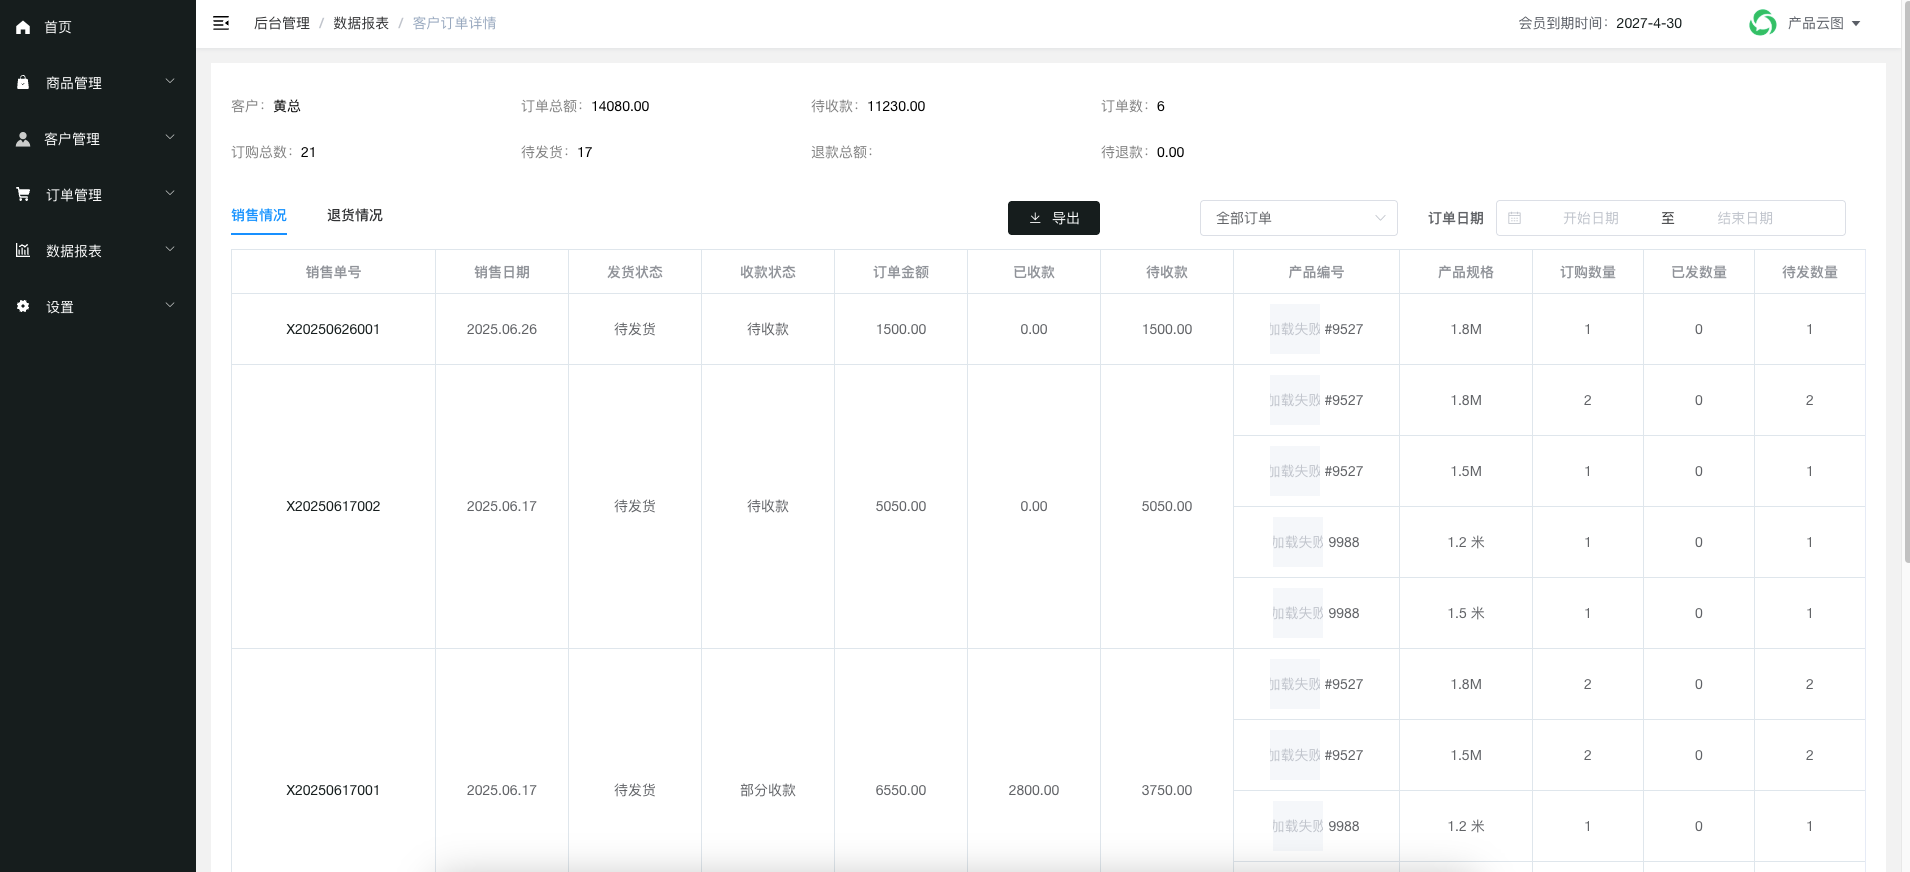This screenshot has width=1910, height=872.
Task: Click the 结束日期 end date field
Action: point(1745,218)
